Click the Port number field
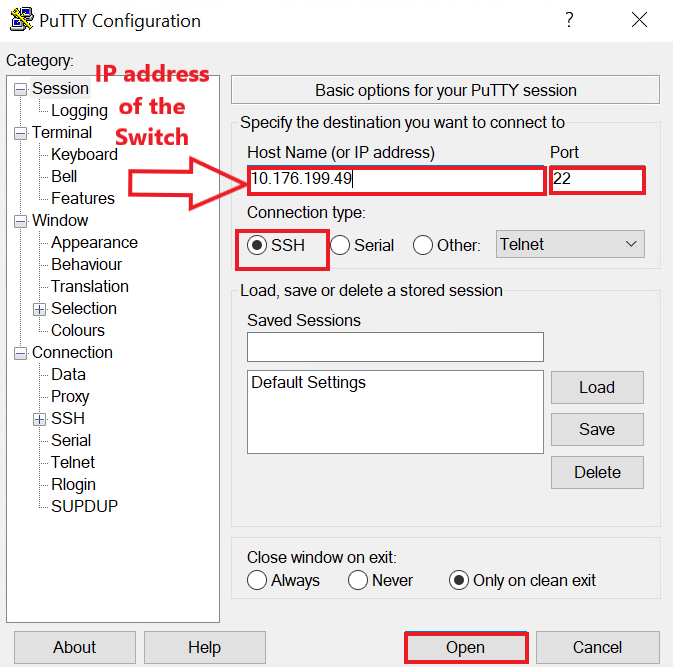The image size is (673, 667). click(596, 180)
